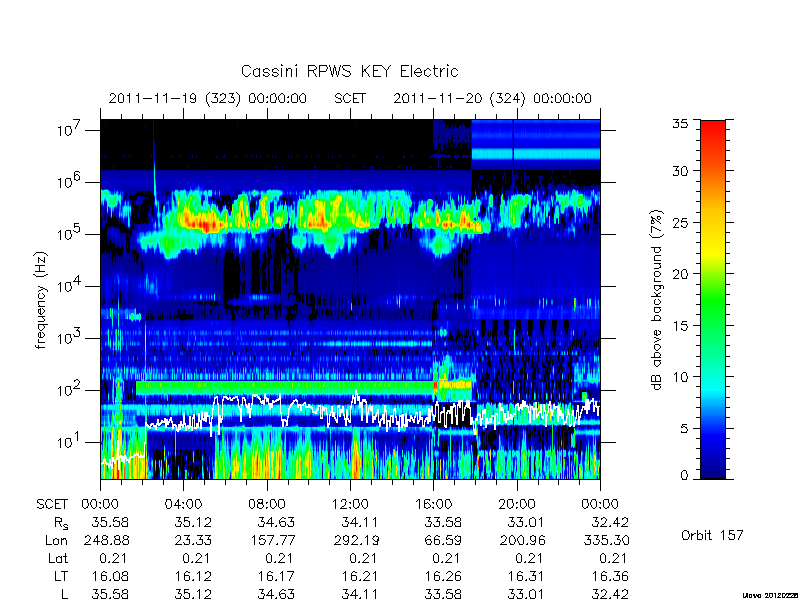Click the start date '2011-11-19 (323) 00:00:00'
The width and height of the screenshot is (800, 600).
click(x=208, y=98)
